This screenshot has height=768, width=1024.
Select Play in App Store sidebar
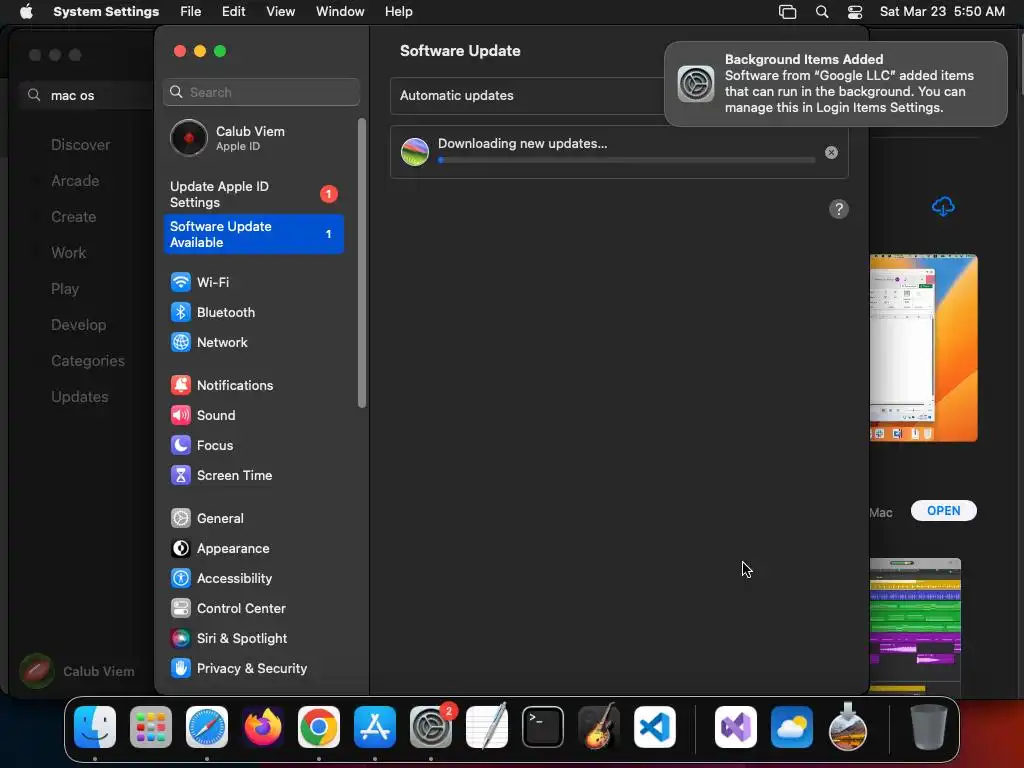[x=65, y=289]
